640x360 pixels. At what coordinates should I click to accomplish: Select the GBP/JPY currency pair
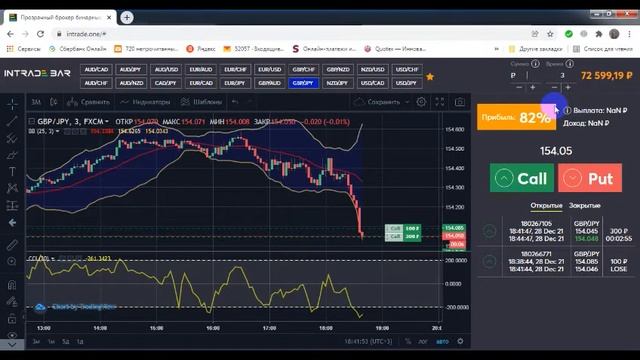pyautogui.click(x=303, y=83)
